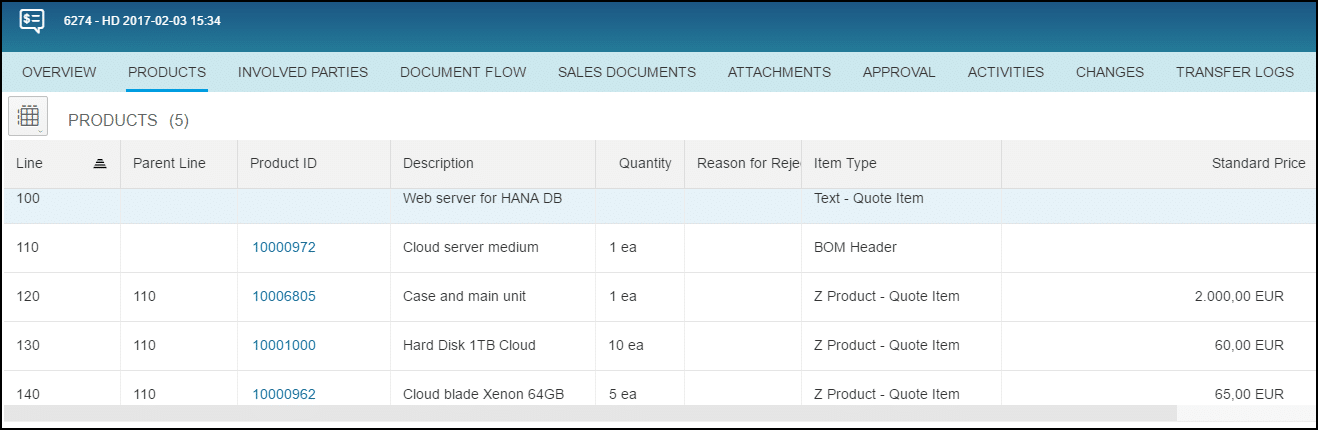The height and width of the screenshot is (430, 1318).
Task: Open product ID 10000962 link
Action: tap(284, 394)
